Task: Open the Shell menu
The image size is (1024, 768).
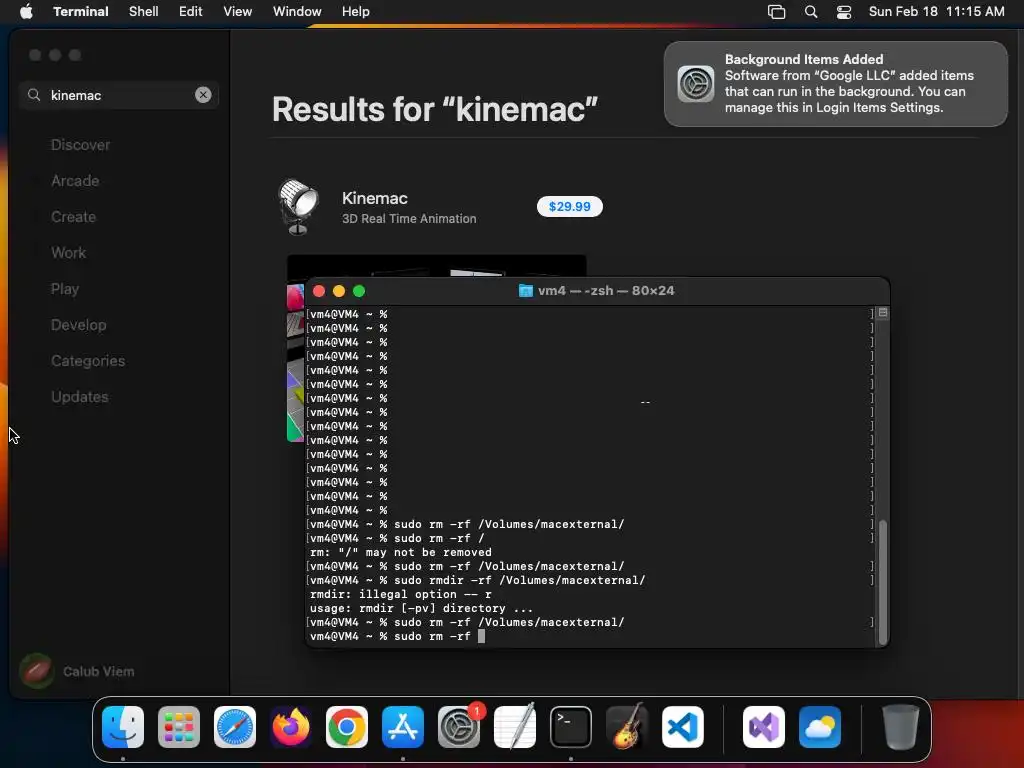Action: (x=144, y=12)
